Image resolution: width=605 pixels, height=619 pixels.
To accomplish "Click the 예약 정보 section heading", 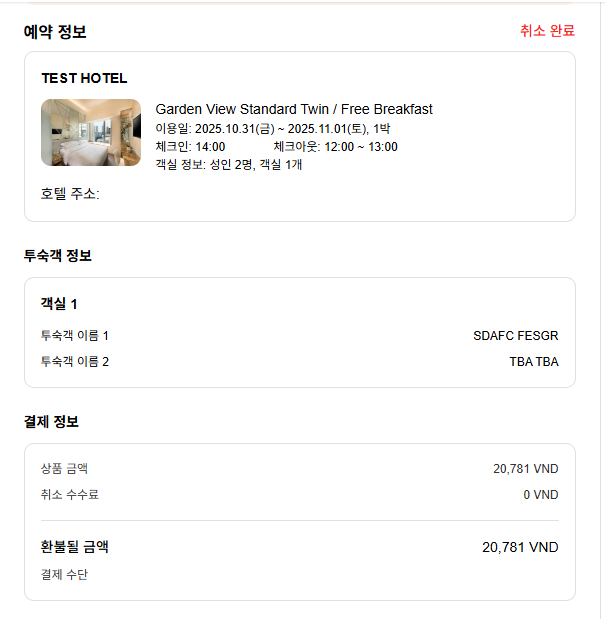I will (x=55, y=32).
